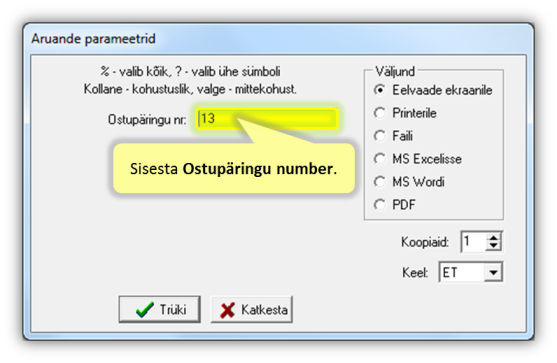Click the Ostupäringu nr input field
The width and height of the screenshot is (557, 363).
click(x=267, y=118)
